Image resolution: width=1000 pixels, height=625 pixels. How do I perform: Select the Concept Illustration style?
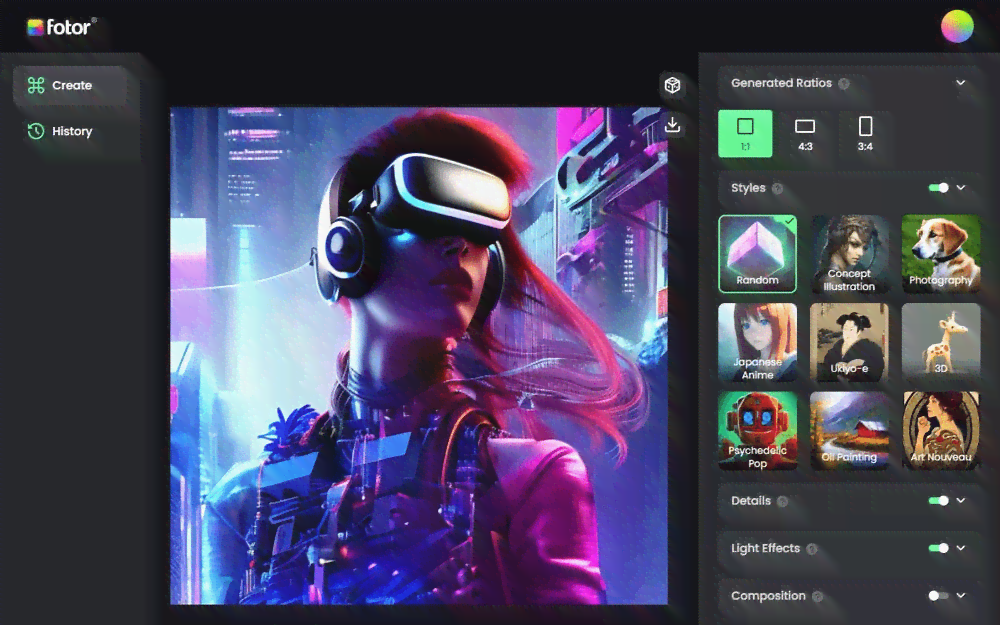[x=849, y=254]
